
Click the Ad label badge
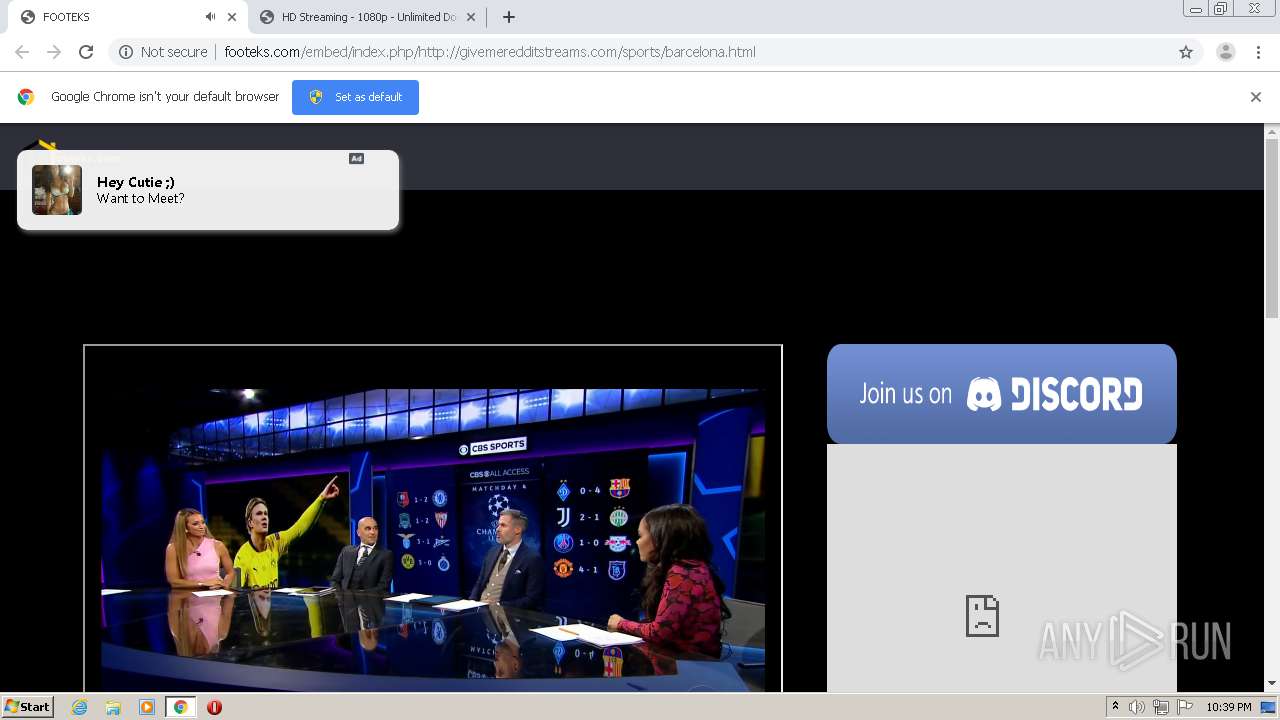click(x=356, y=158)
